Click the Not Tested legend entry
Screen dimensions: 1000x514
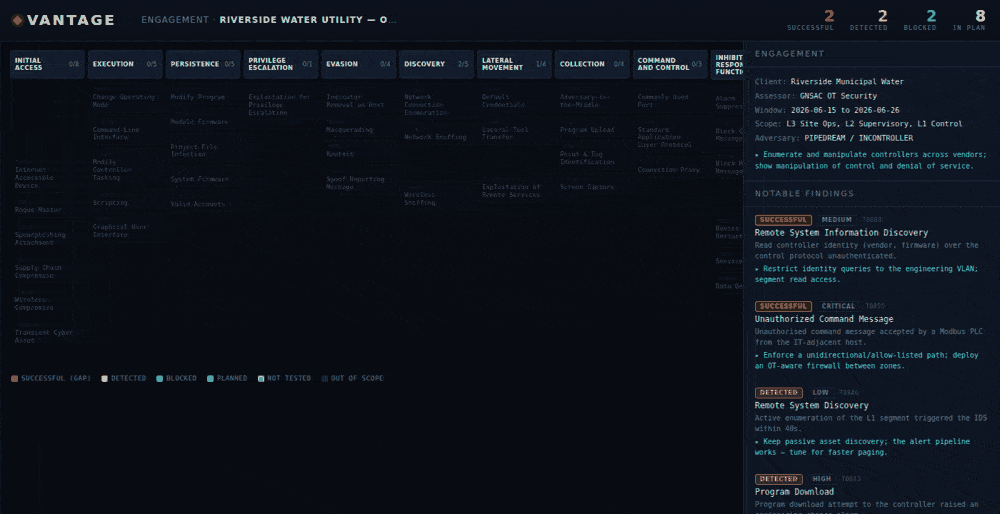point(284,379)
